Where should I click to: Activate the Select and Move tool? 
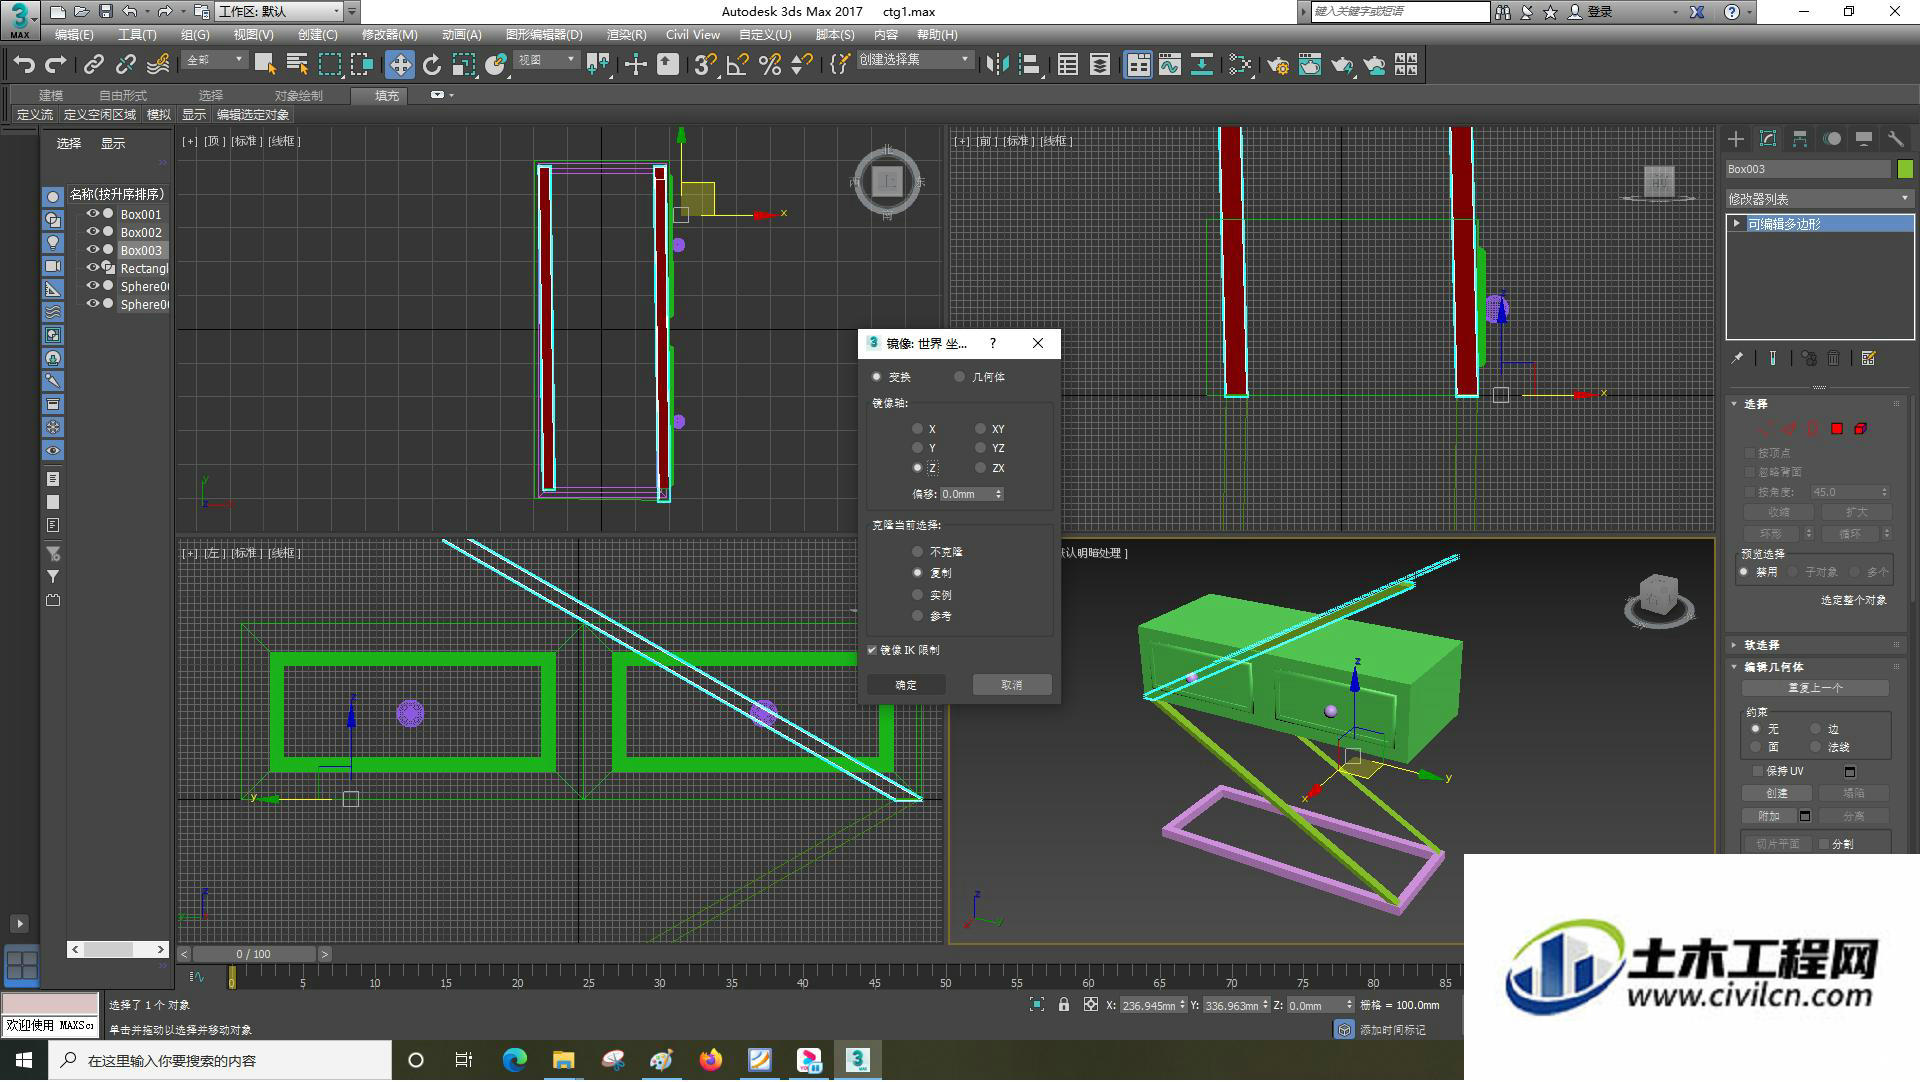click(399, 65)
